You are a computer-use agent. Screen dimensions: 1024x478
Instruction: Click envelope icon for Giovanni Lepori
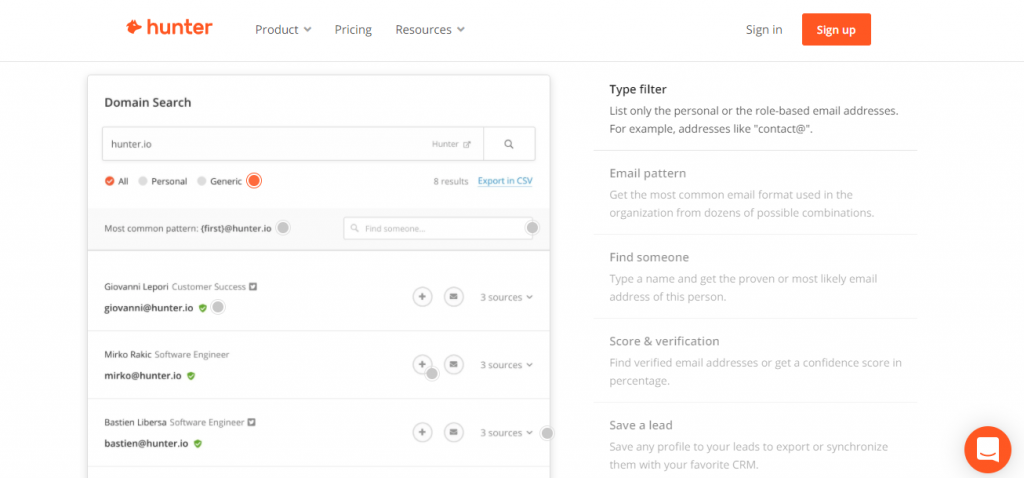tap(454, 297)
